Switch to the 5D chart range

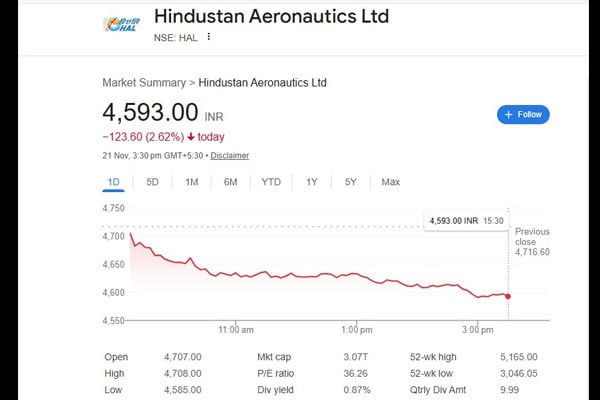coord(153,182)
